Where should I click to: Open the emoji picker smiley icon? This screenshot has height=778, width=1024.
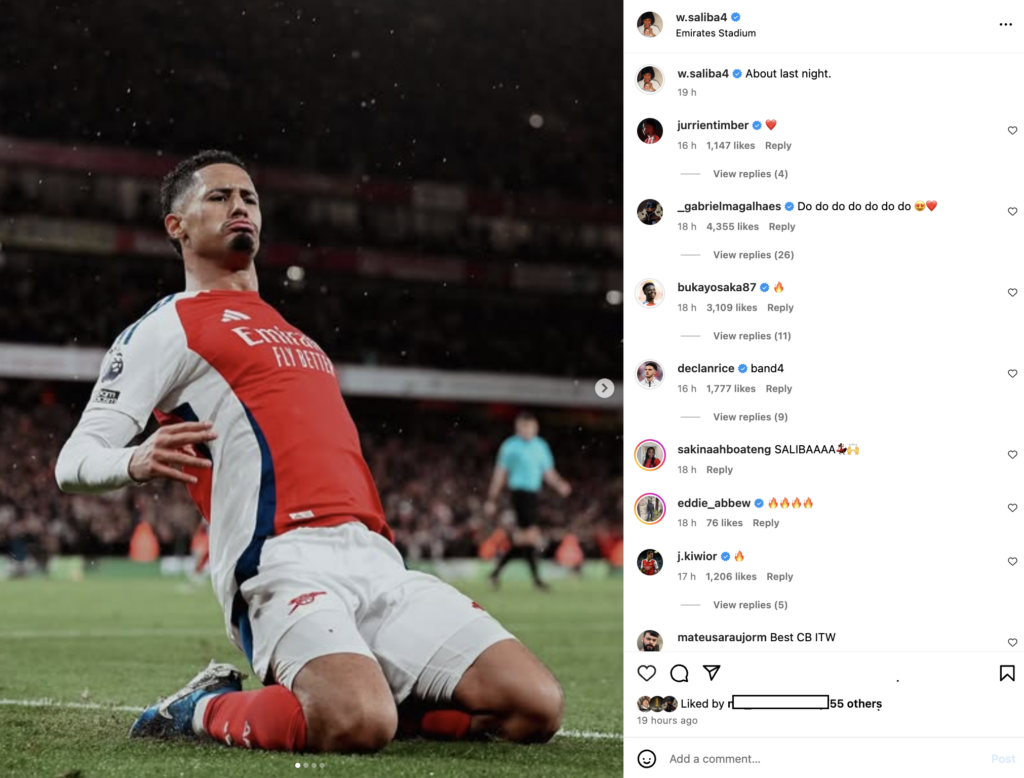[647, 759]
